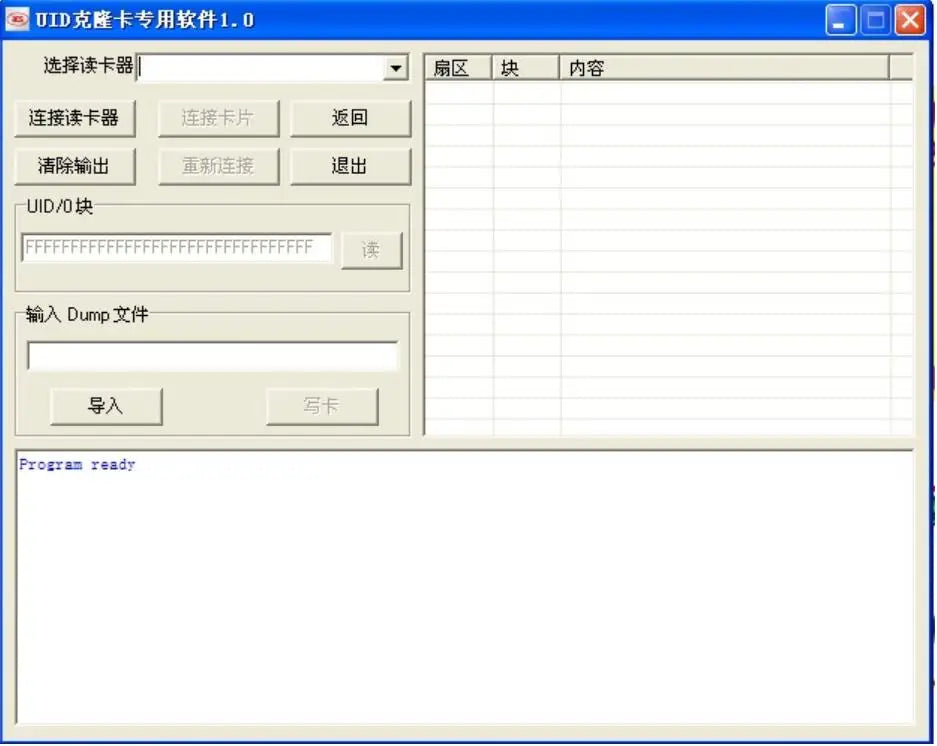937x746 pixels.
Task: Select the 内容 column header
Action: pos(724,68)
